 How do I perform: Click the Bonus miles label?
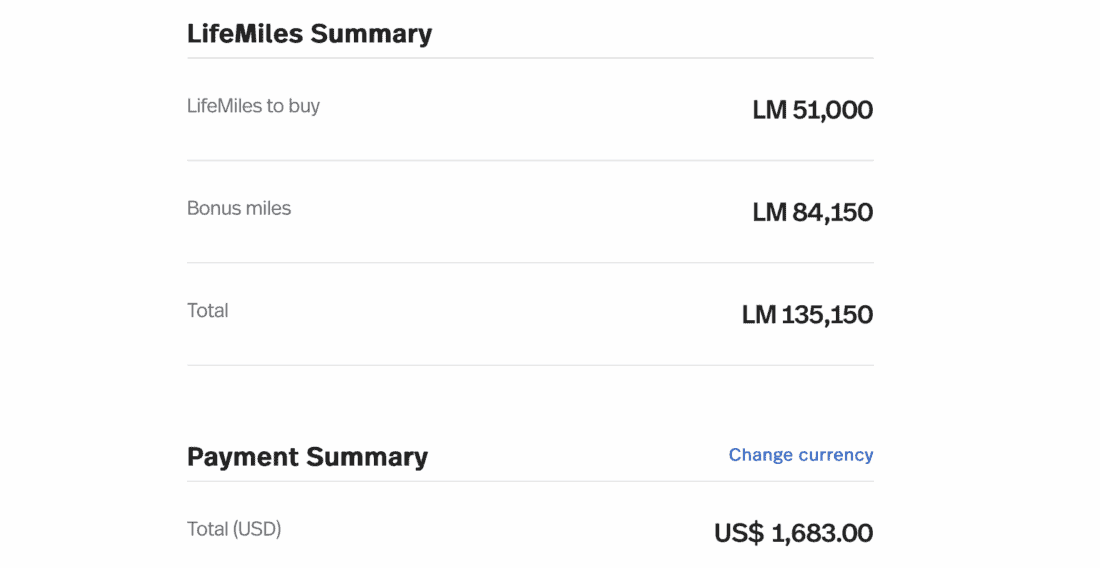coord(239,209)
